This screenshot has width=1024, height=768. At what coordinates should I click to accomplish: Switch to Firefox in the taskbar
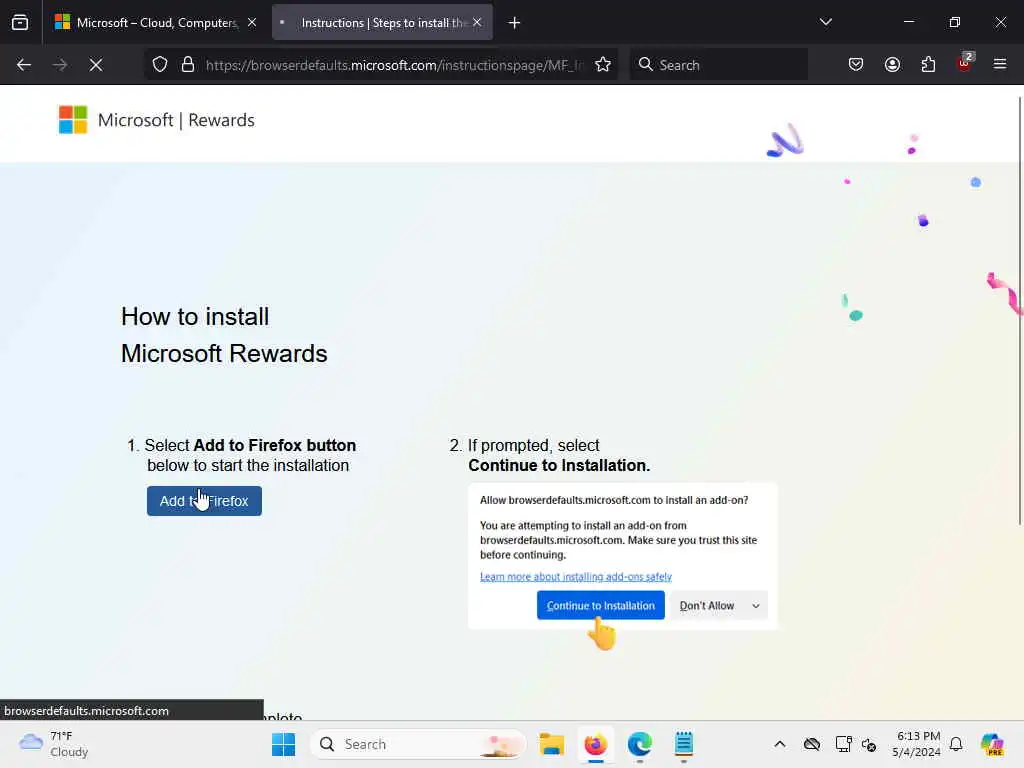pos(596,744)
